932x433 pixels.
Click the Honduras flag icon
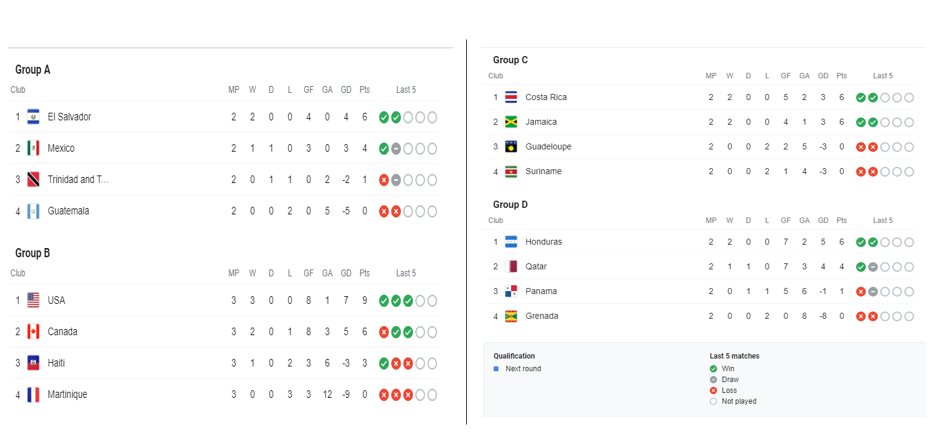512,242
